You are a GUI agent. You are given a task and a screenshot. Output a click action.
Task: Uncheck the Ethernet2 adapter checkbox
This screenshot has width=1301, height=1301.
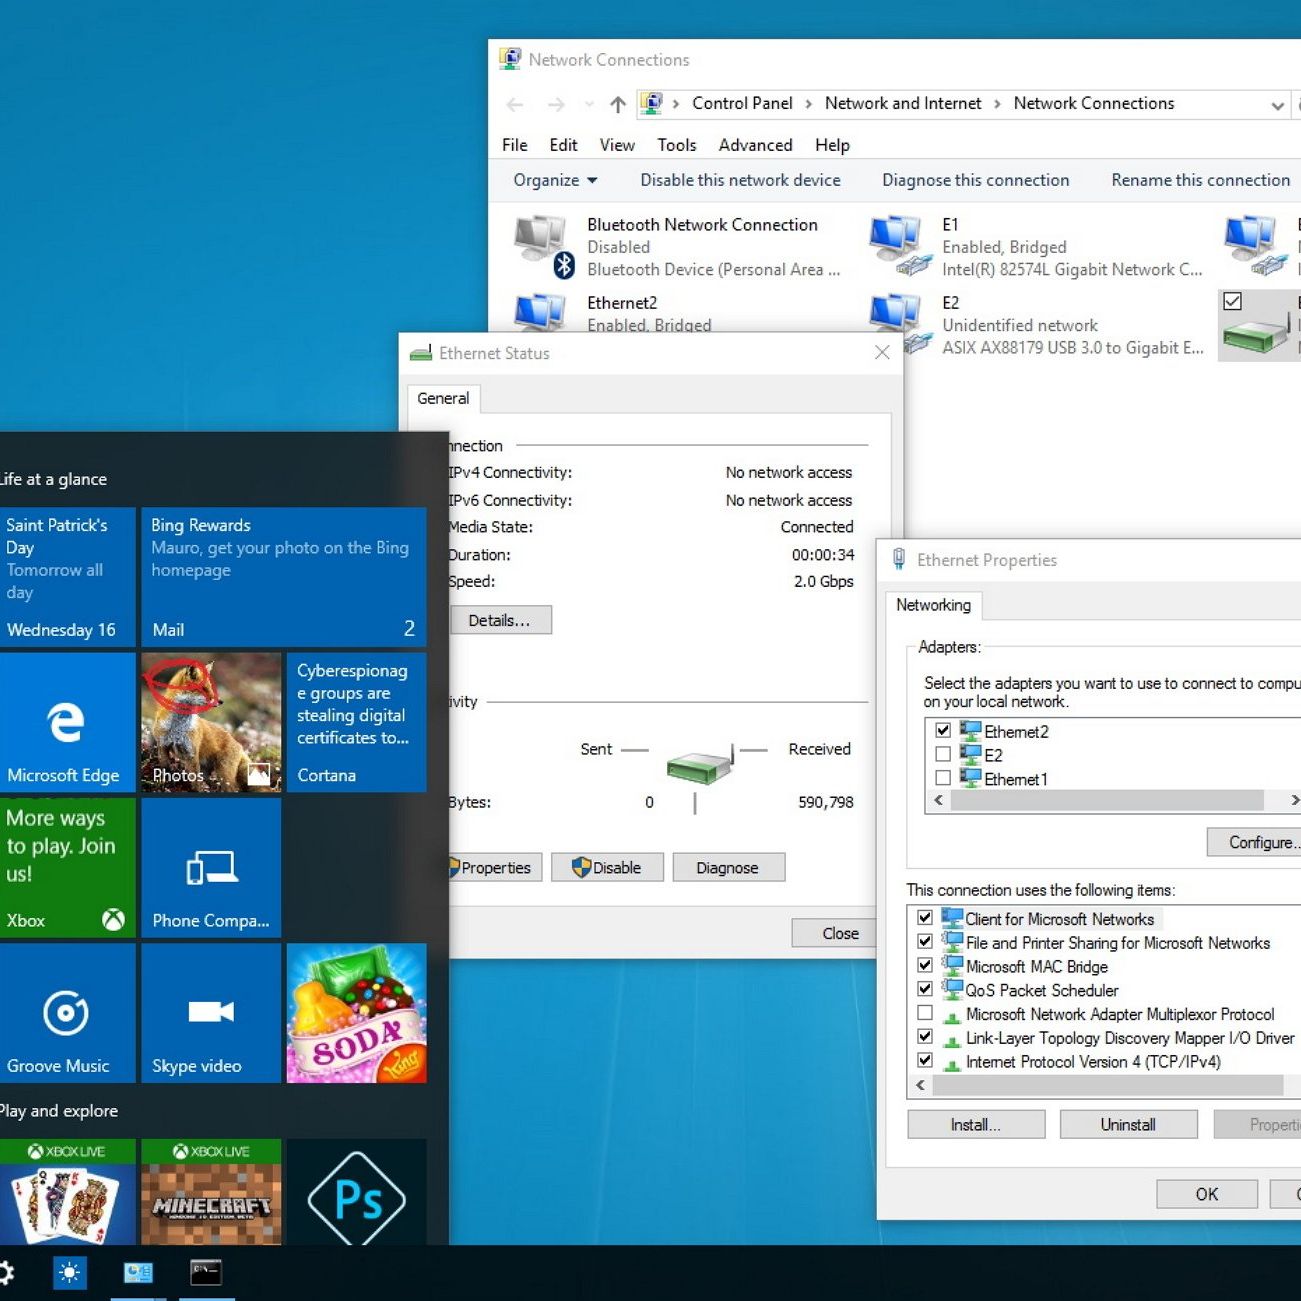click(x=943, y=731)
